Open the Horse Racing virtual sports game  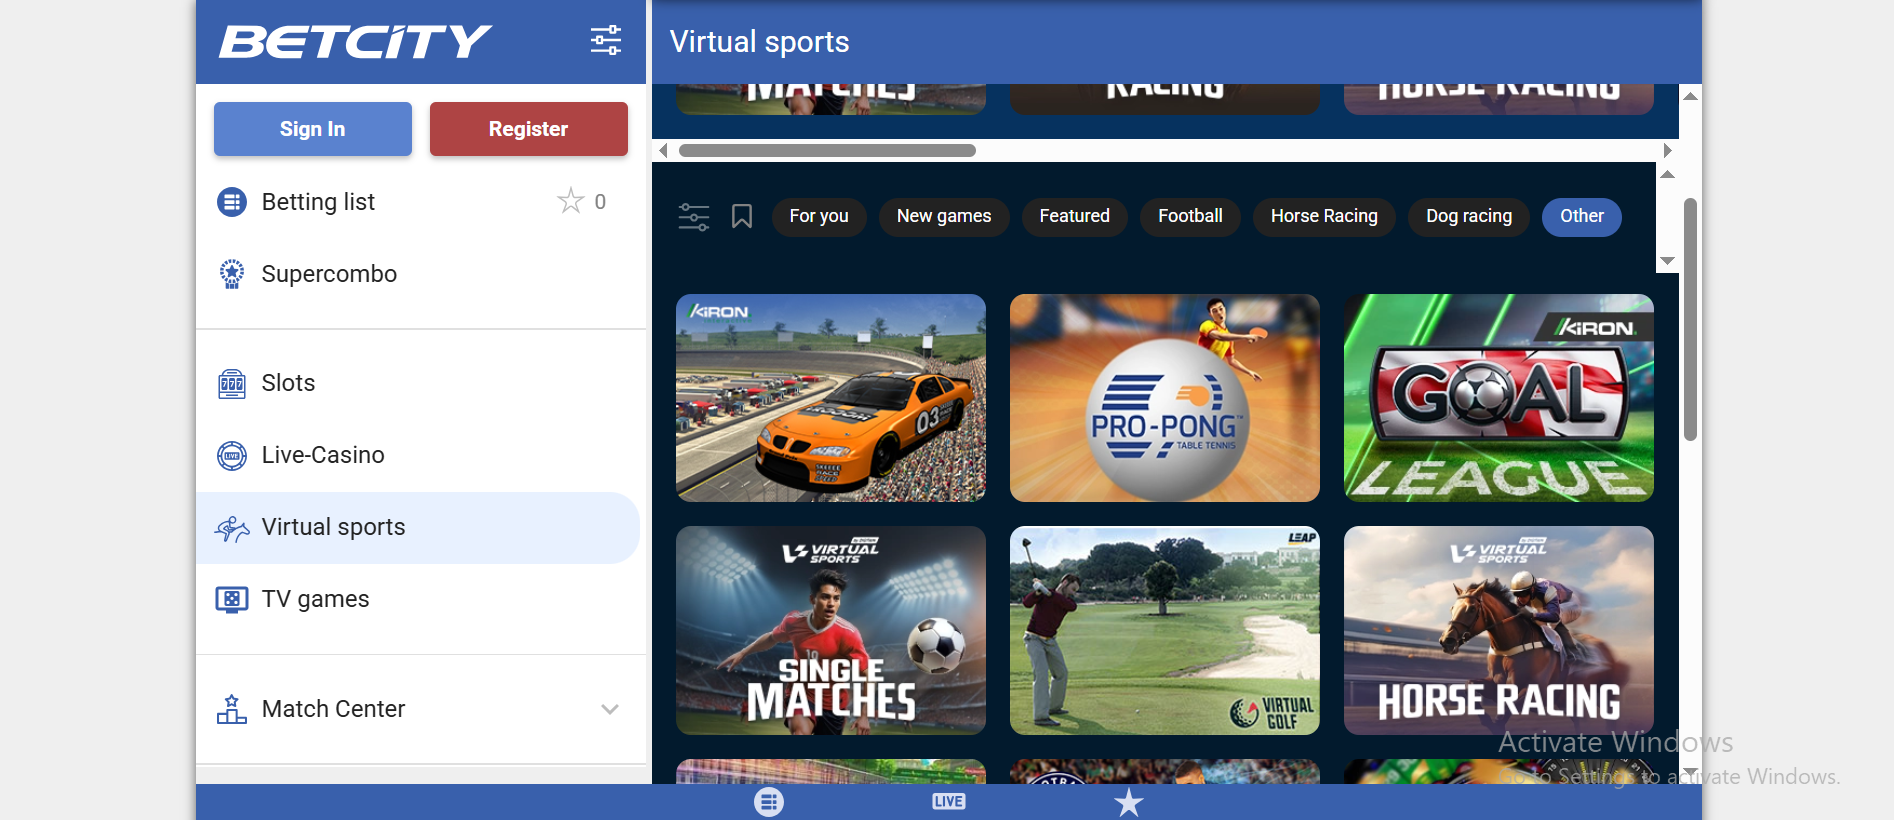coord(1499,631)
